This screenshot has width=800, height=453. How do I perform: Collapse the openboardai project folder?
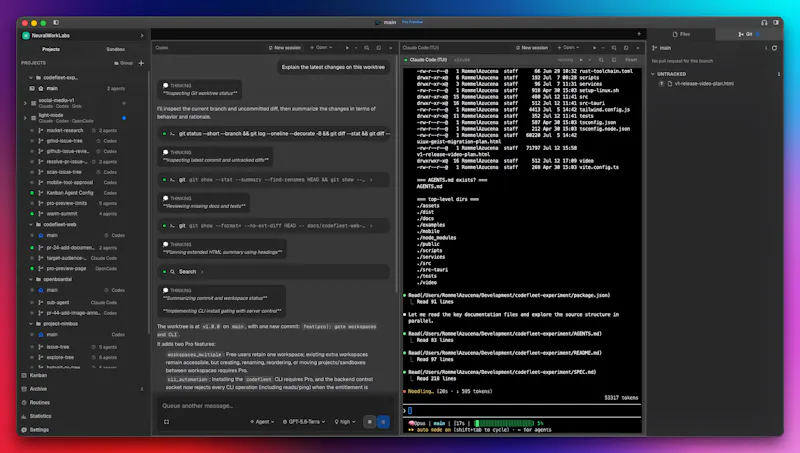click(x=31, y=280)
